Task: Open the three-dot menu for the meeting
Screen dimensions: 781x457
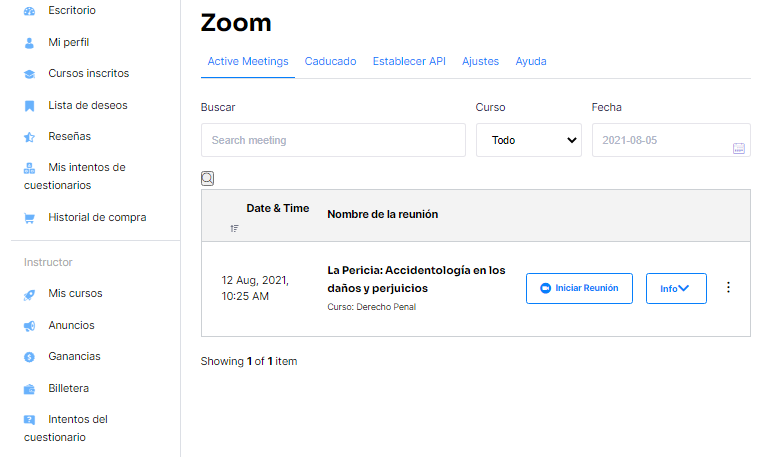Action: click(x=728, y=287)
